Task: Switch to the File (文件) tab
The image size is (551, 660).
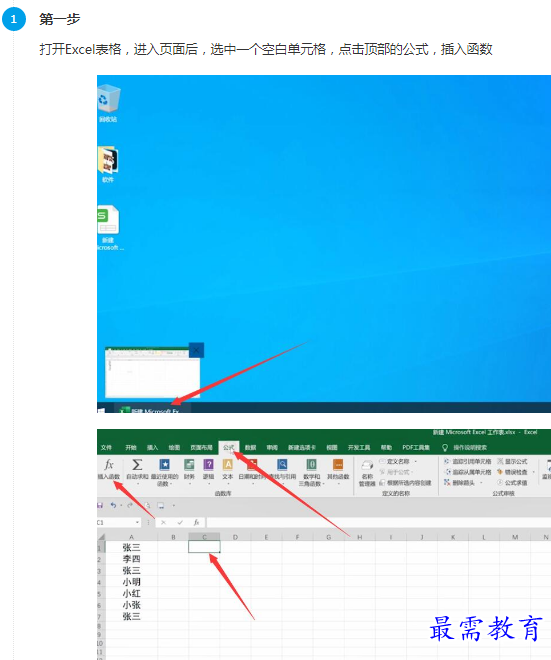Action: [x=106, y=447]
